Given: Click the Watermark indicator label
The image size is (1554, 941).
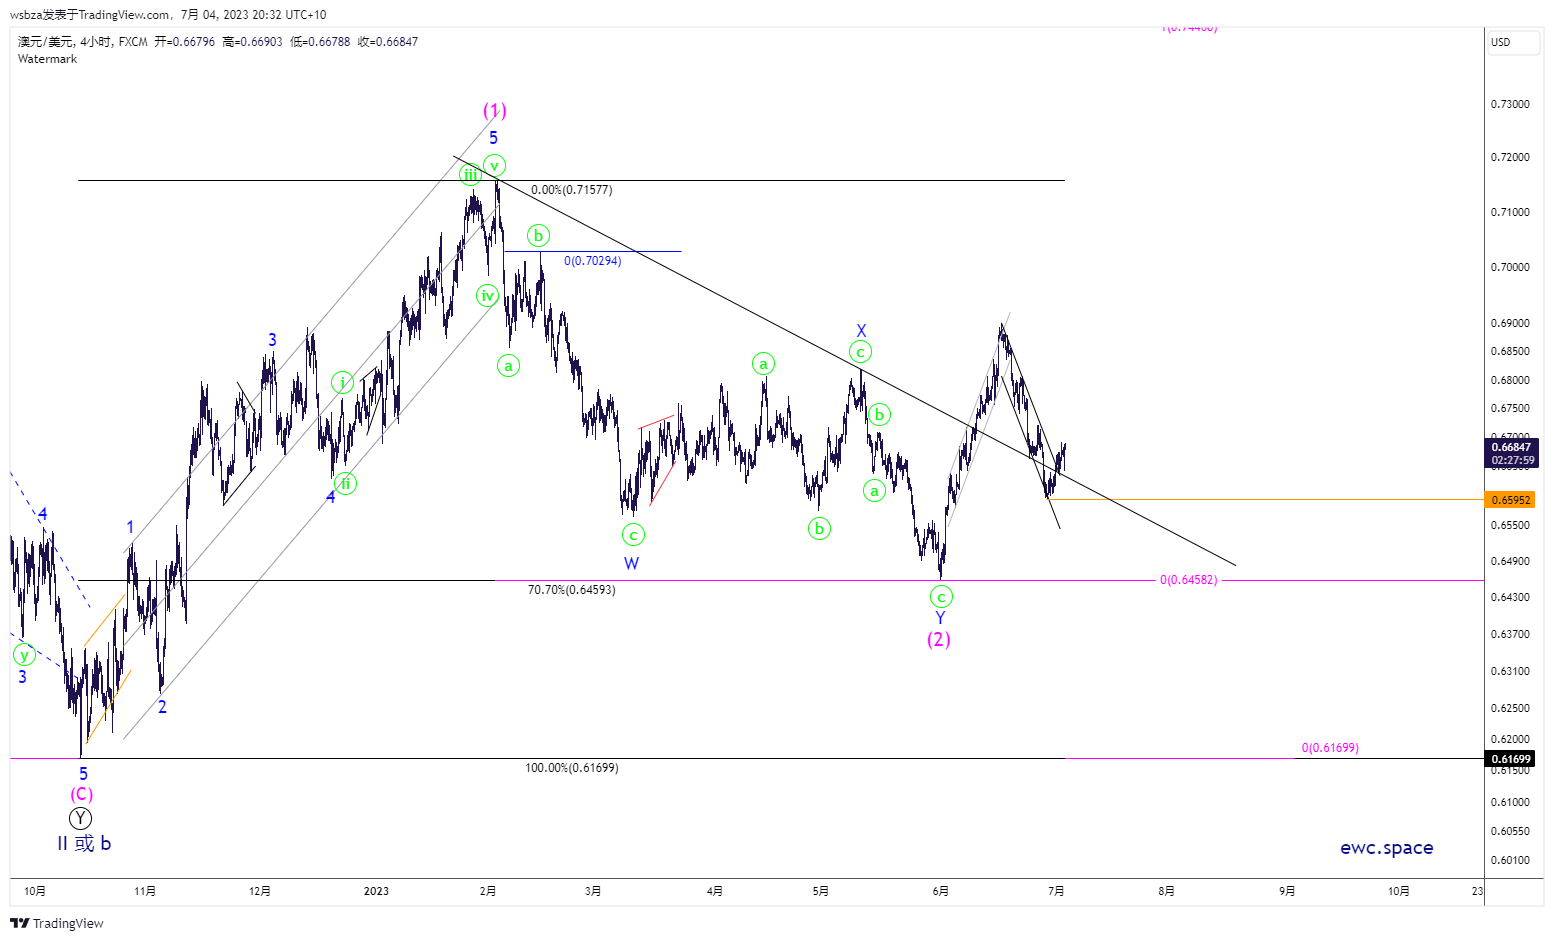Looking at the screenshot, I should tap(47, 59).
